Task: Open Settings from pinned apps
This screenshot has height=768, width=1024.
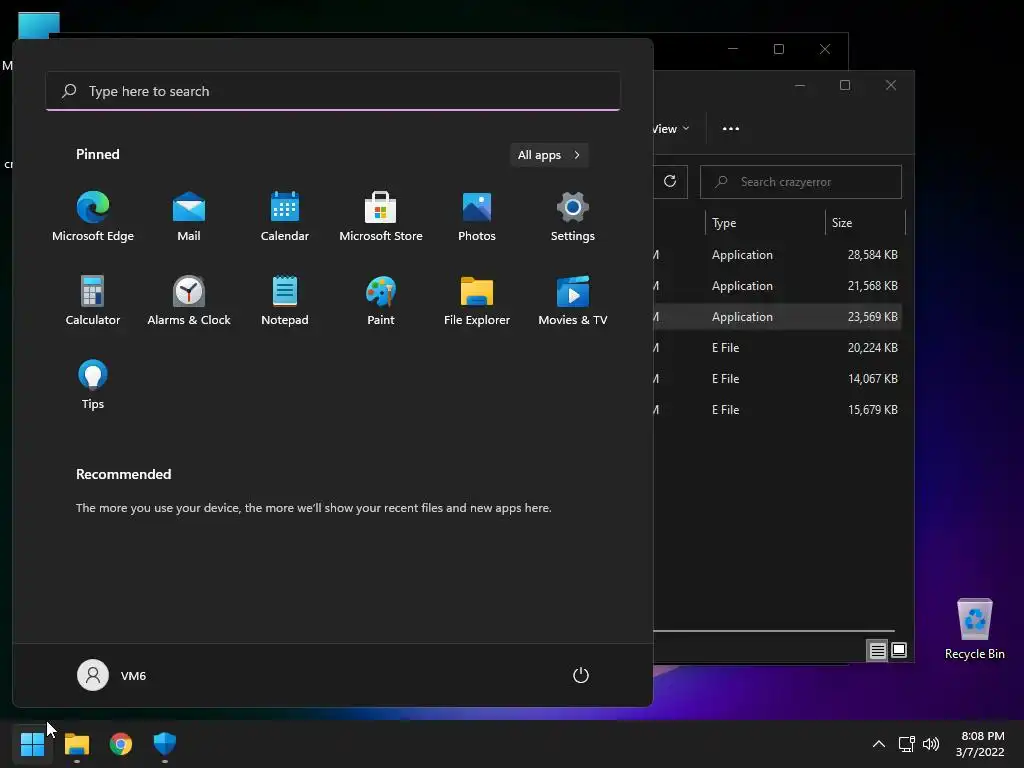Action: [x=573, y=217]
